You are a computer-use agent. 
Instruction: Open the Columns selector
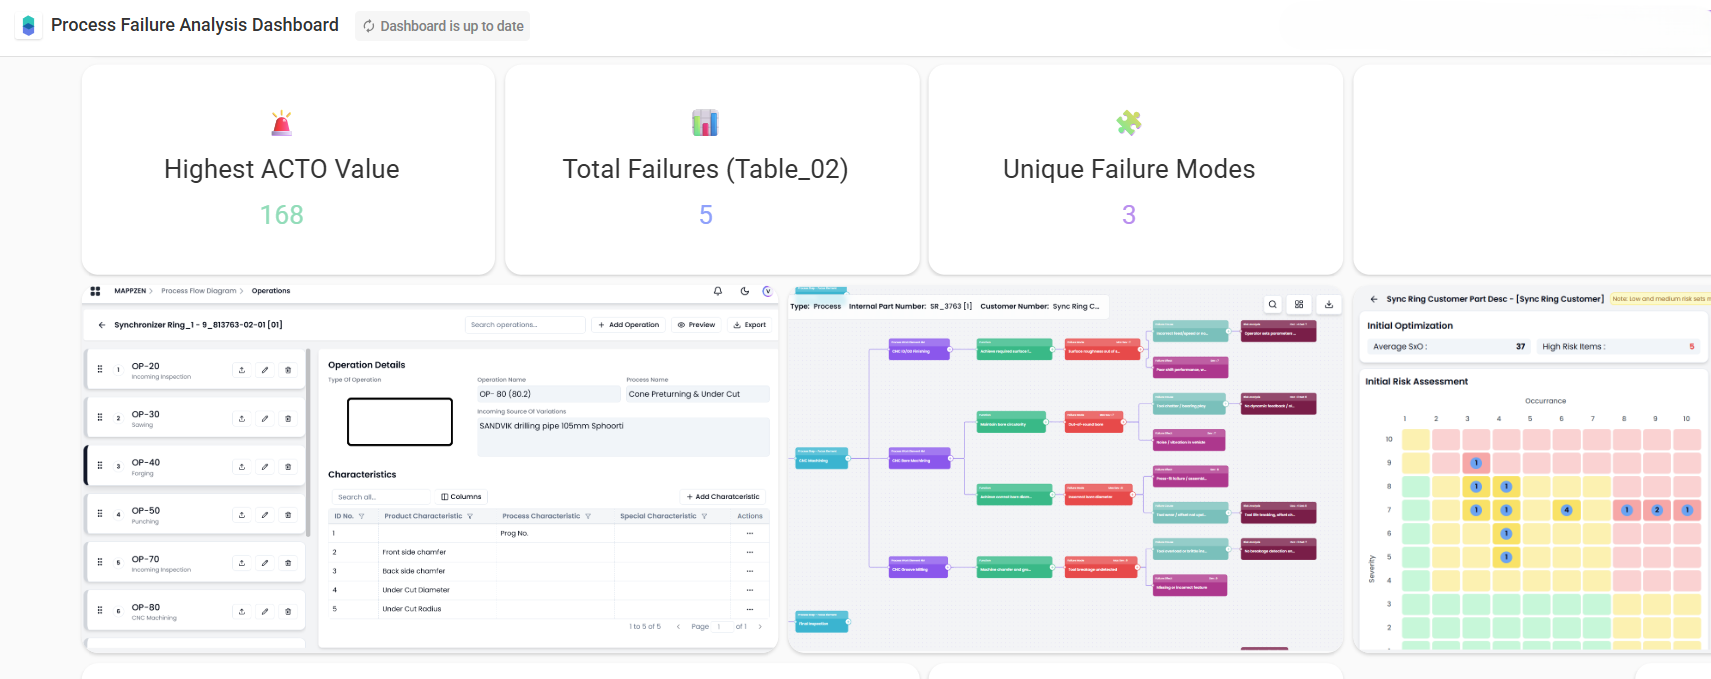pos(461,497)
